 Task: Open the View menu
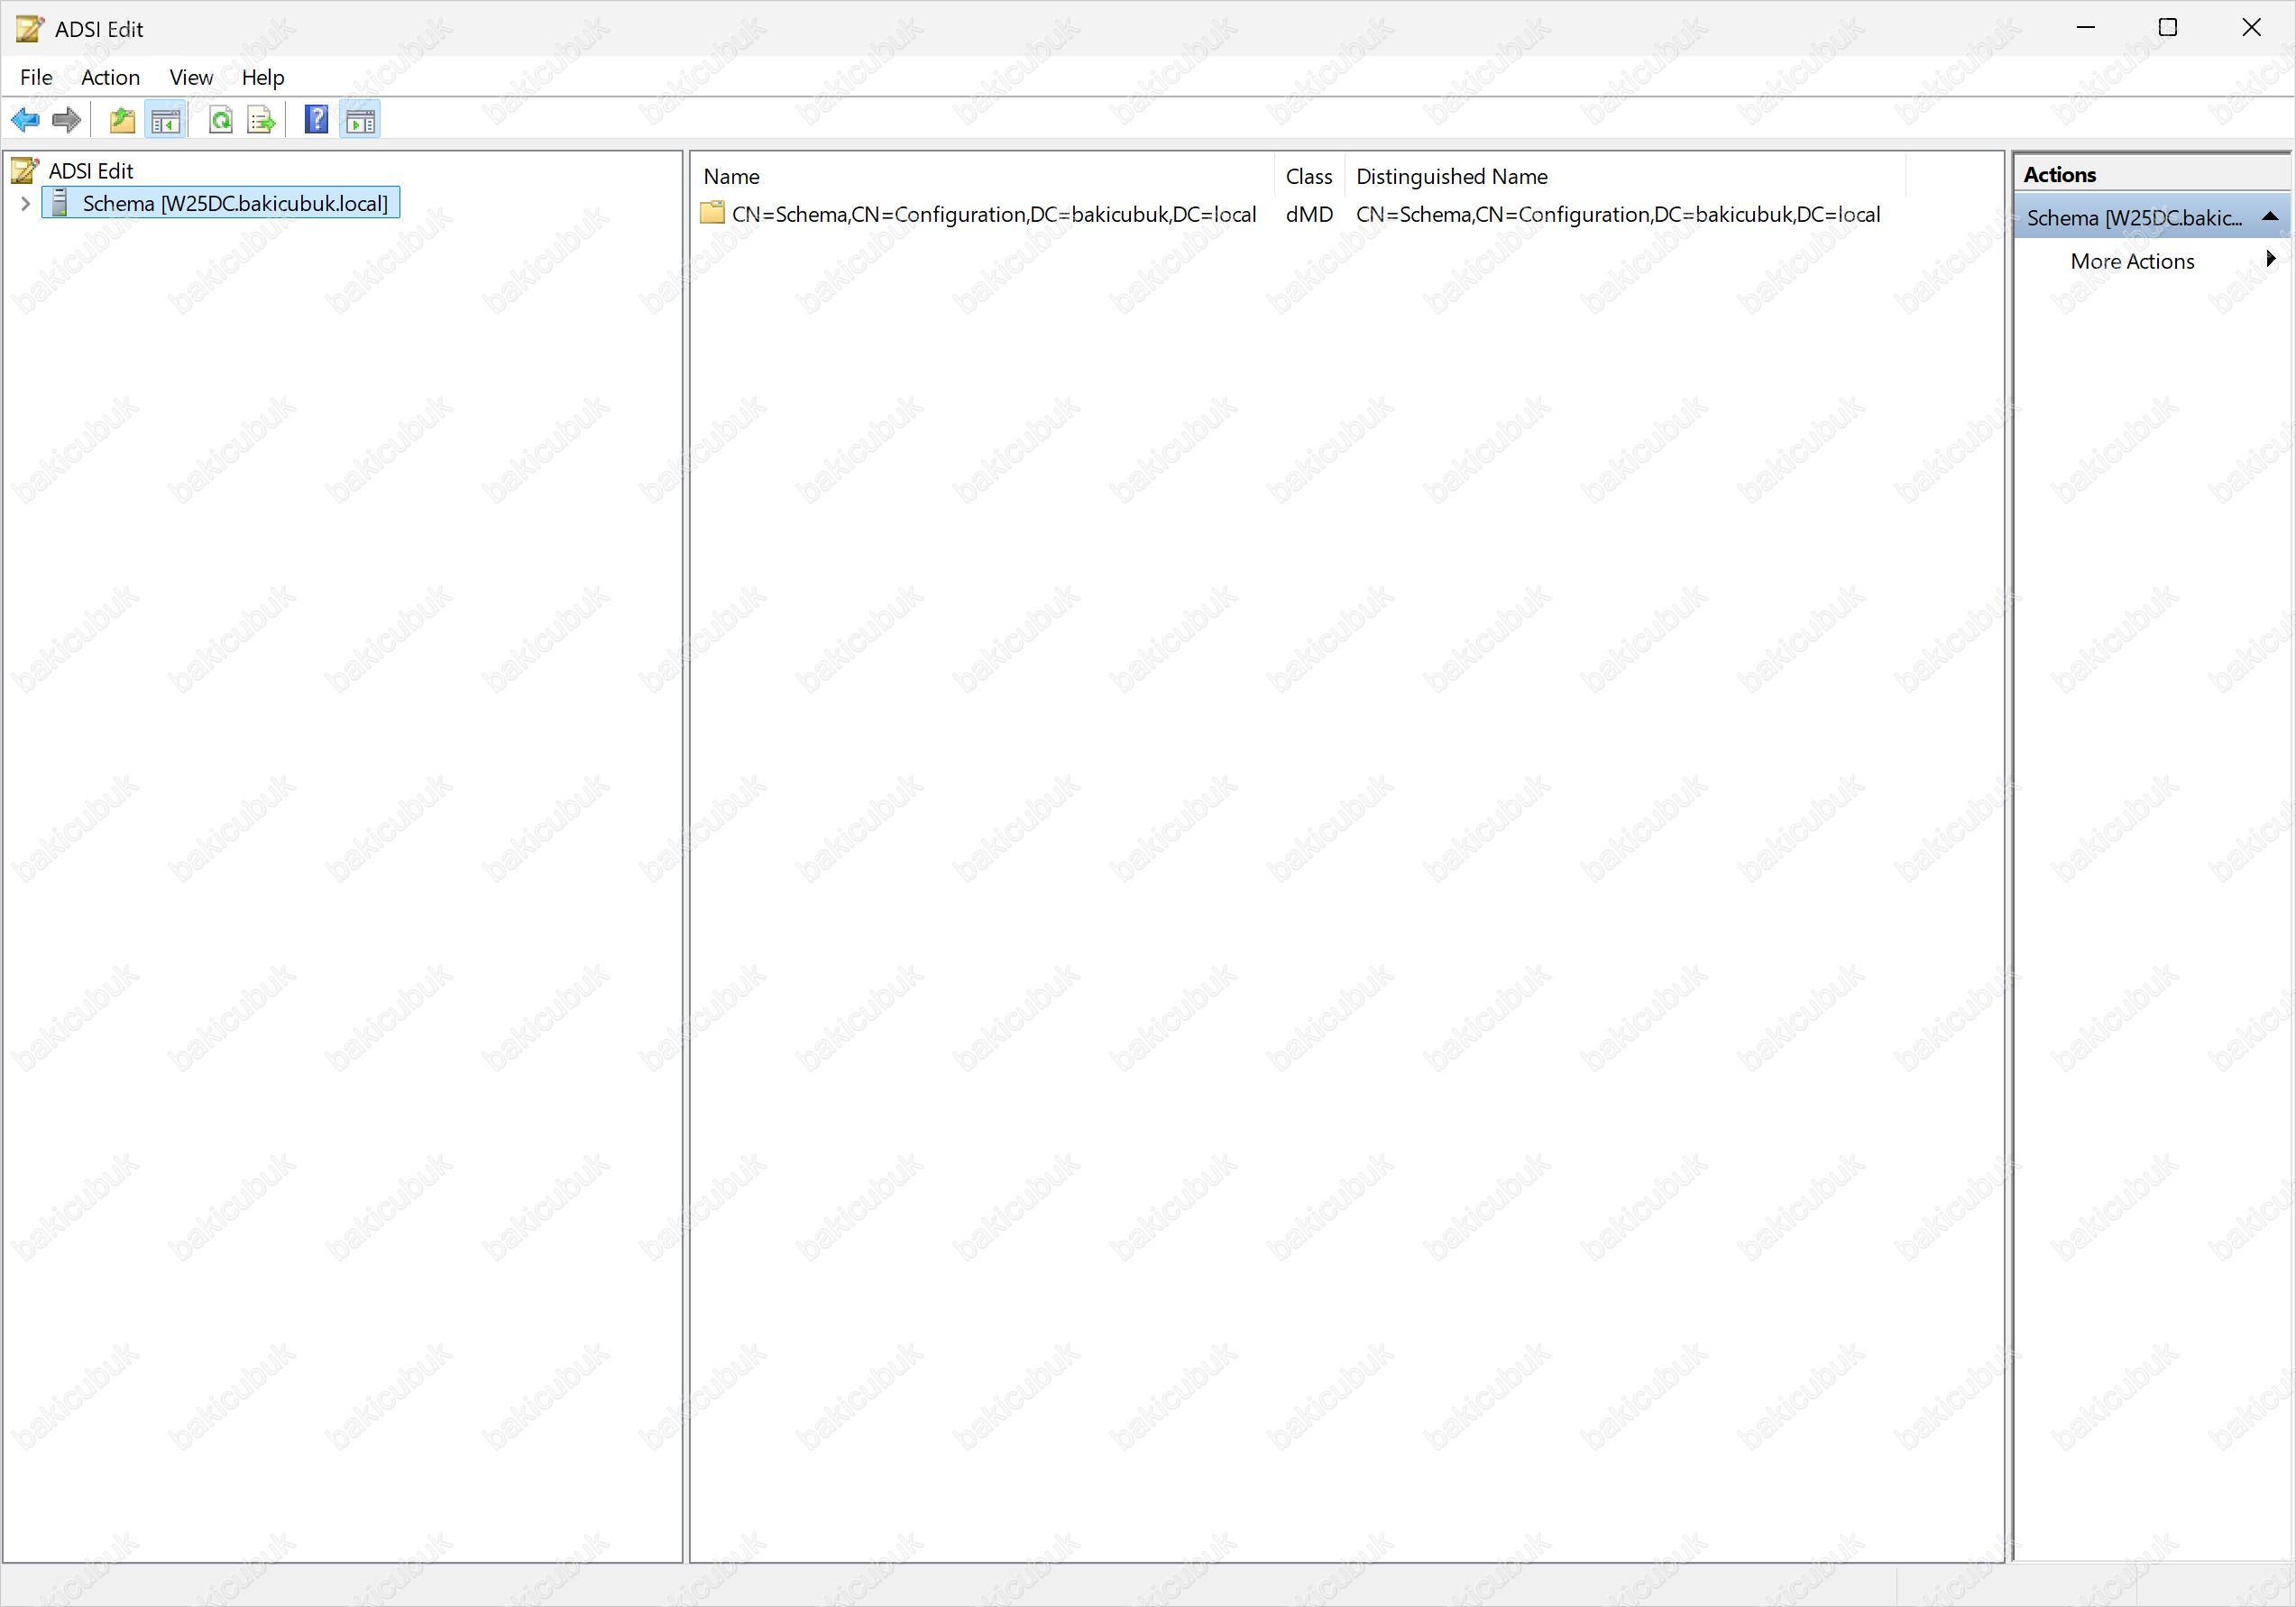tap(191, 77)
